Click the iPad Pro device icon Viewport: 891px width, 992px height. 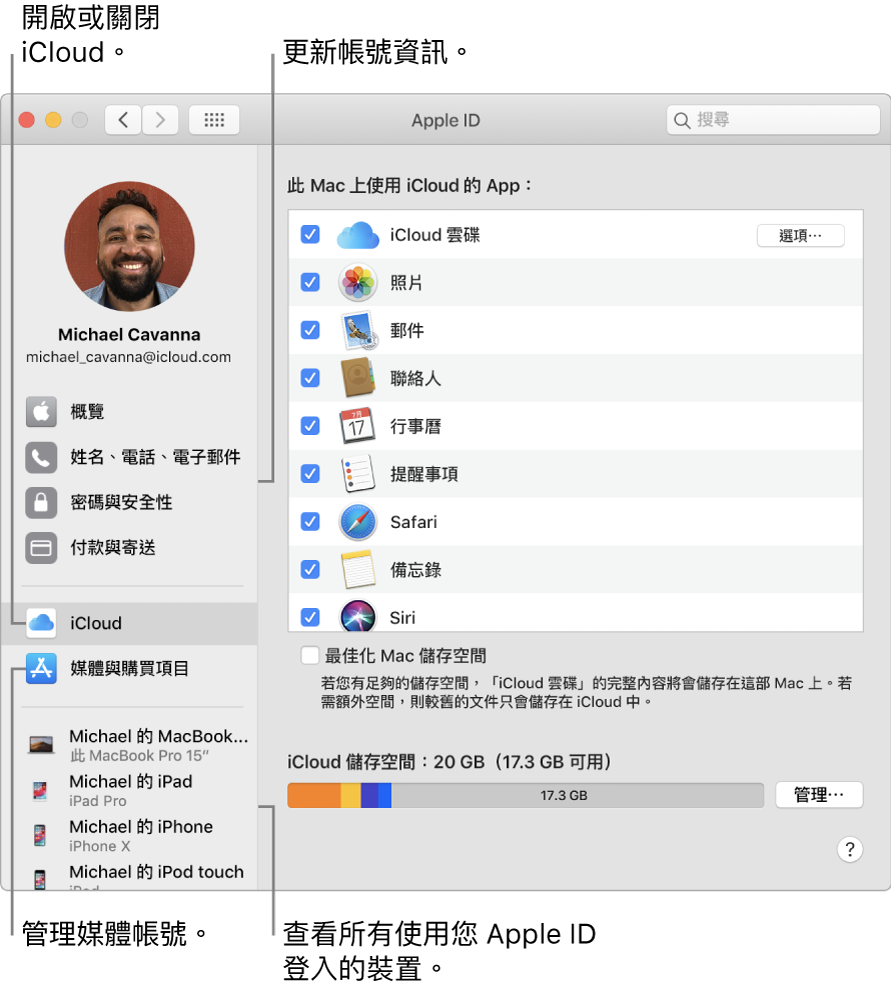pyautogui.click(x=40, y=790)
